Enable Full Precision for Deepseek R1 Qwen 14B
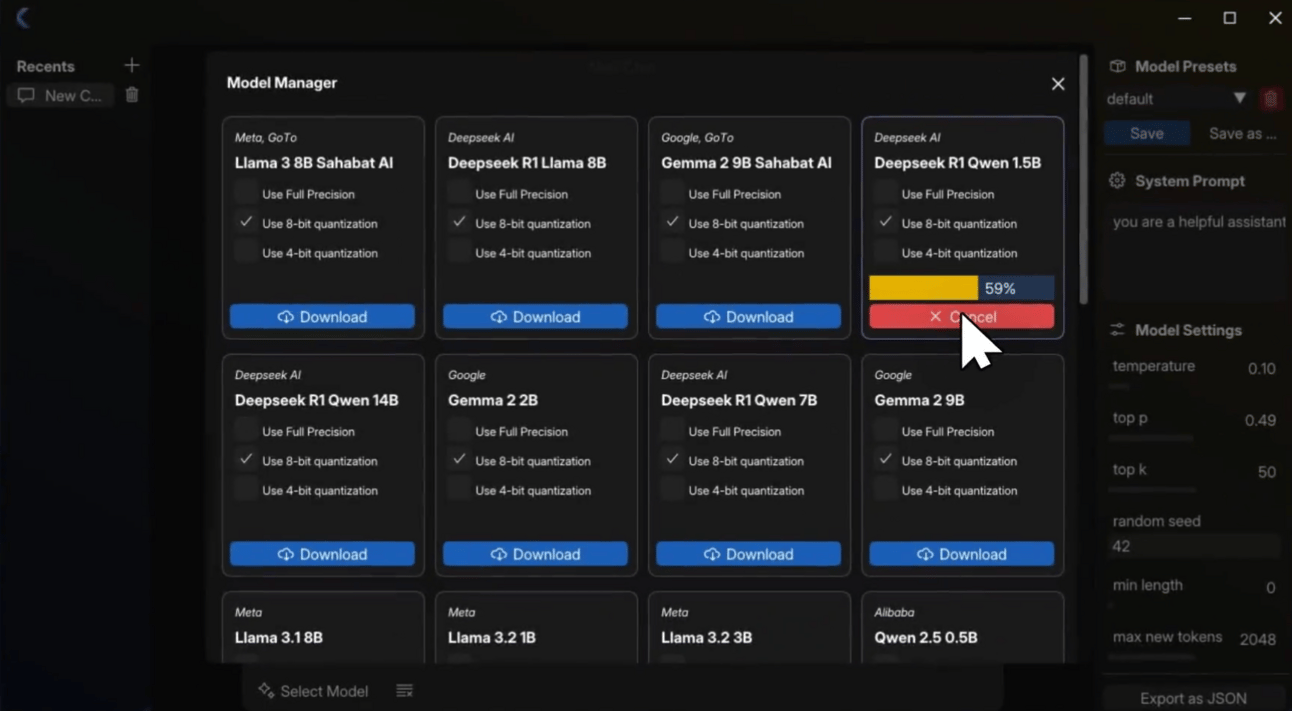1292x711 pixels. pyautogui.click(x=245, y=430)
